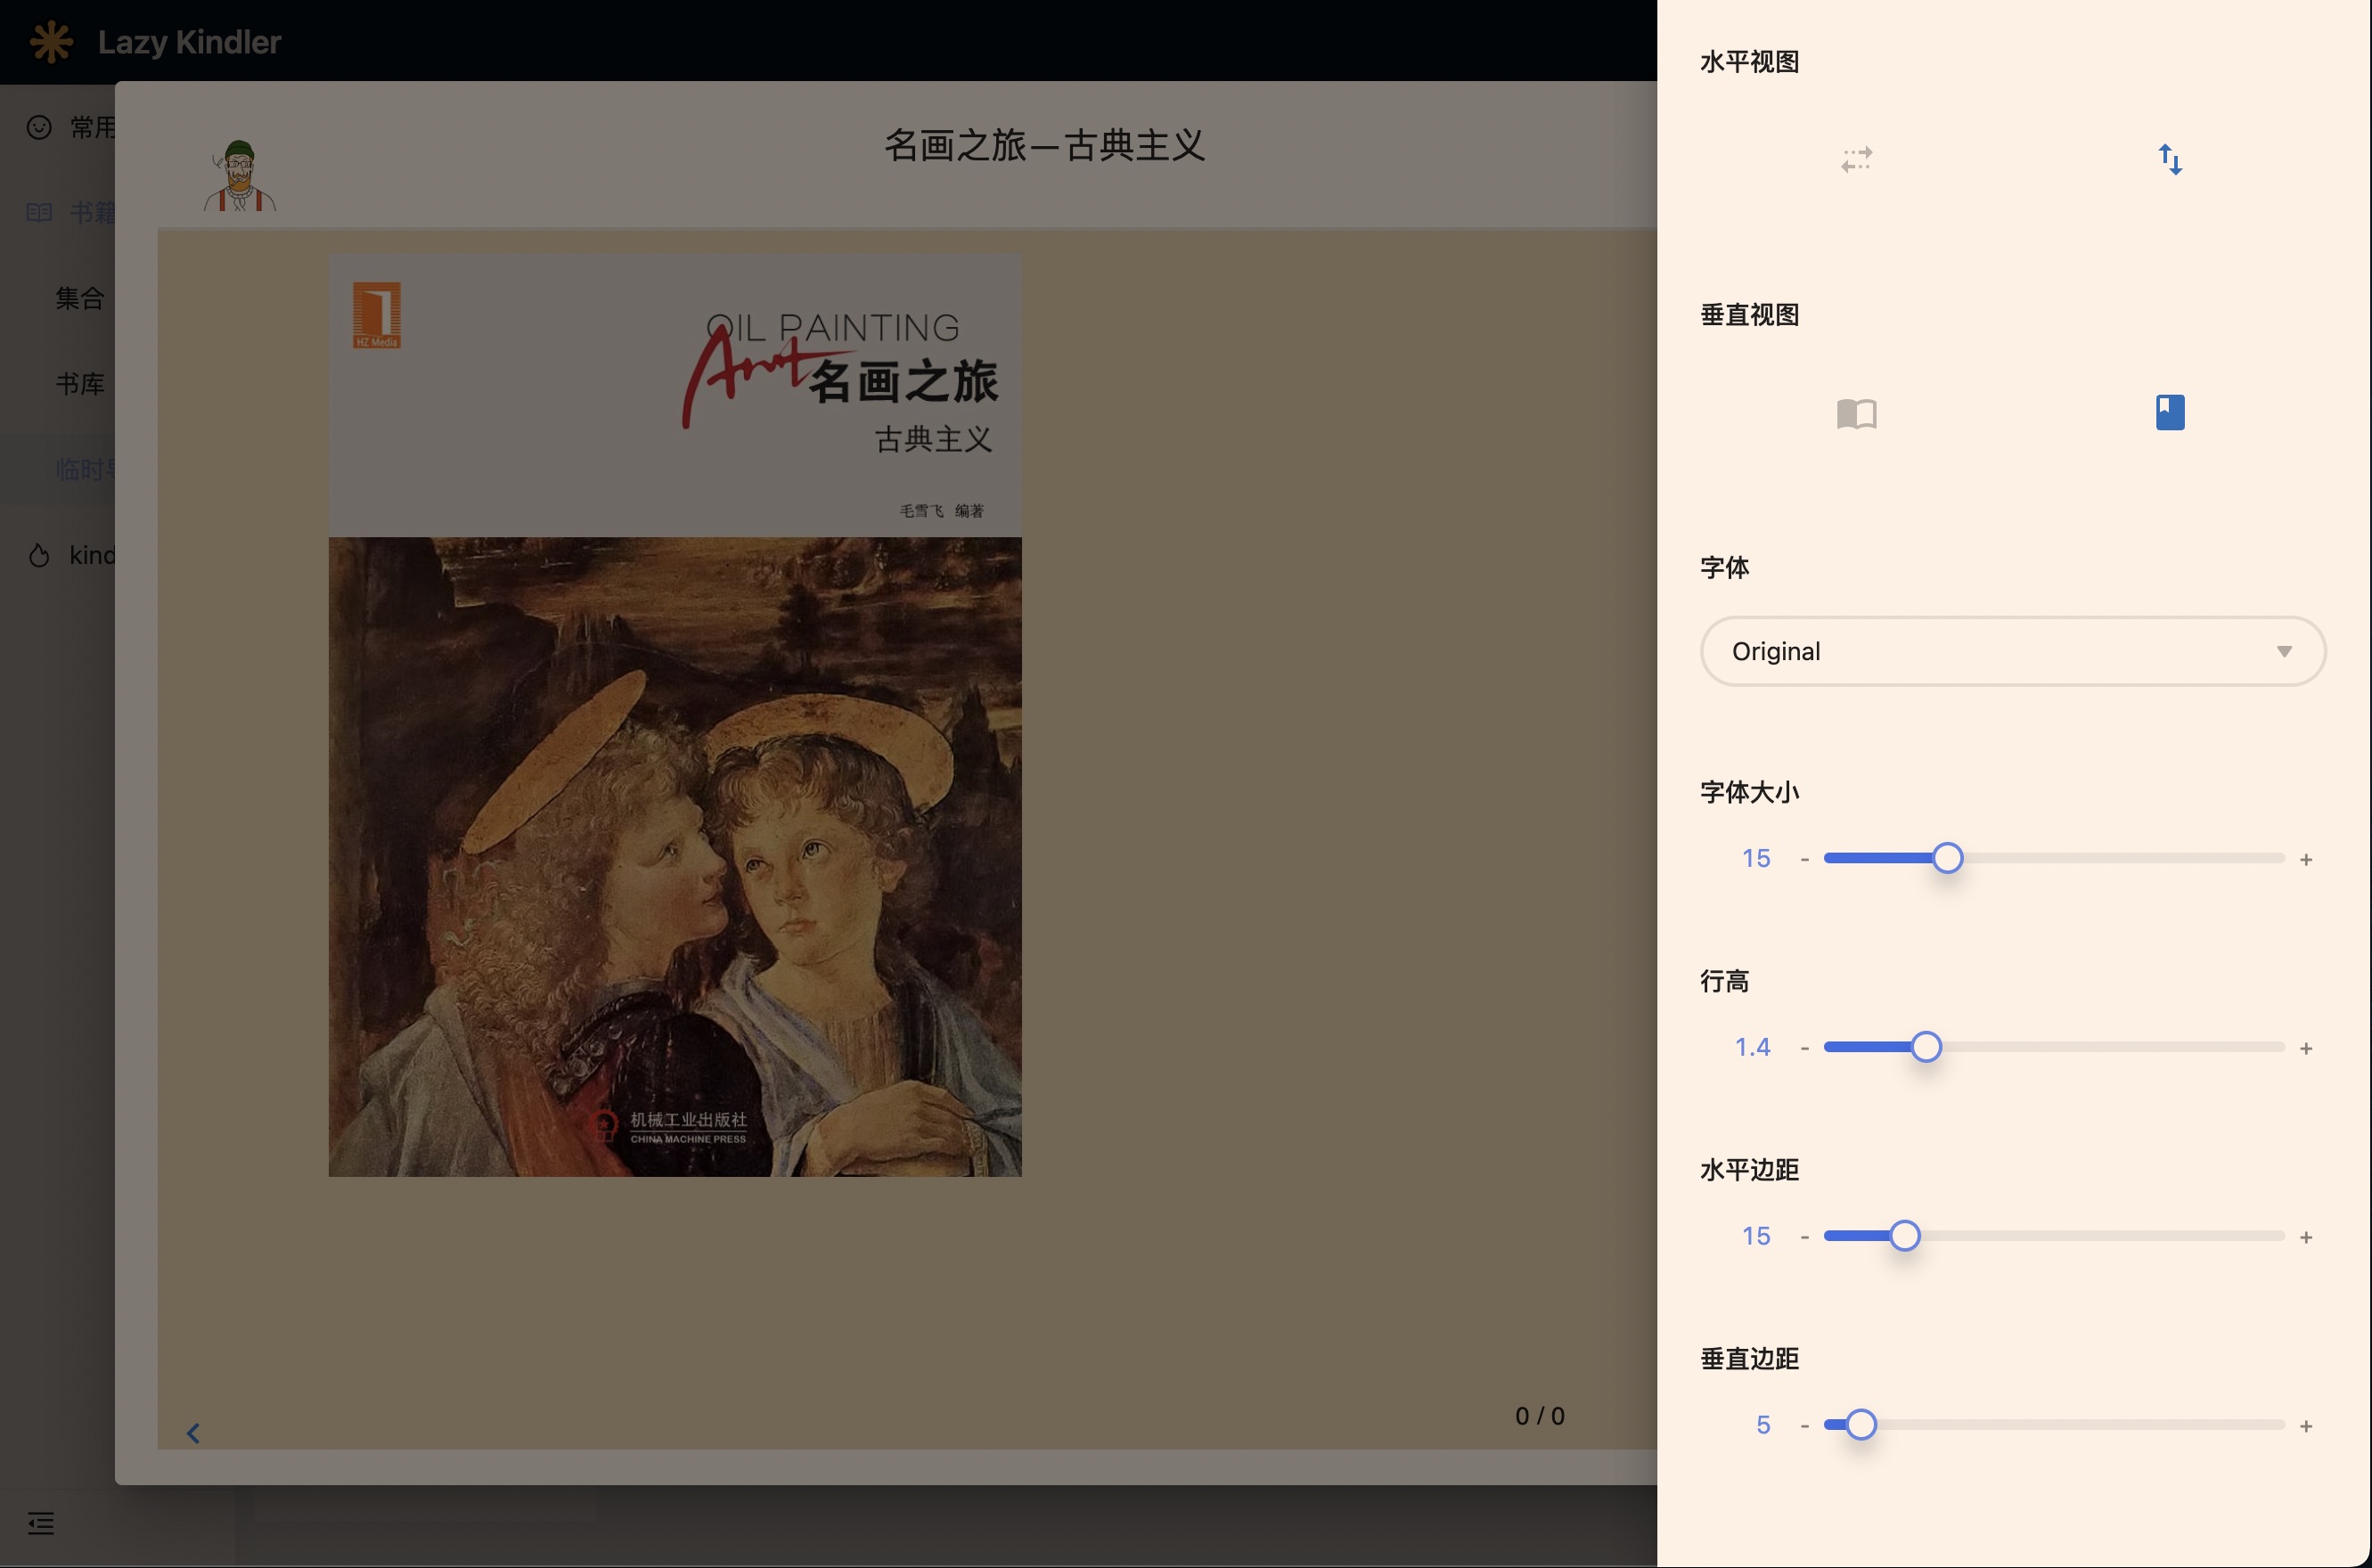Increase 字体大小 with plus button

click(x=2305, y=859)
